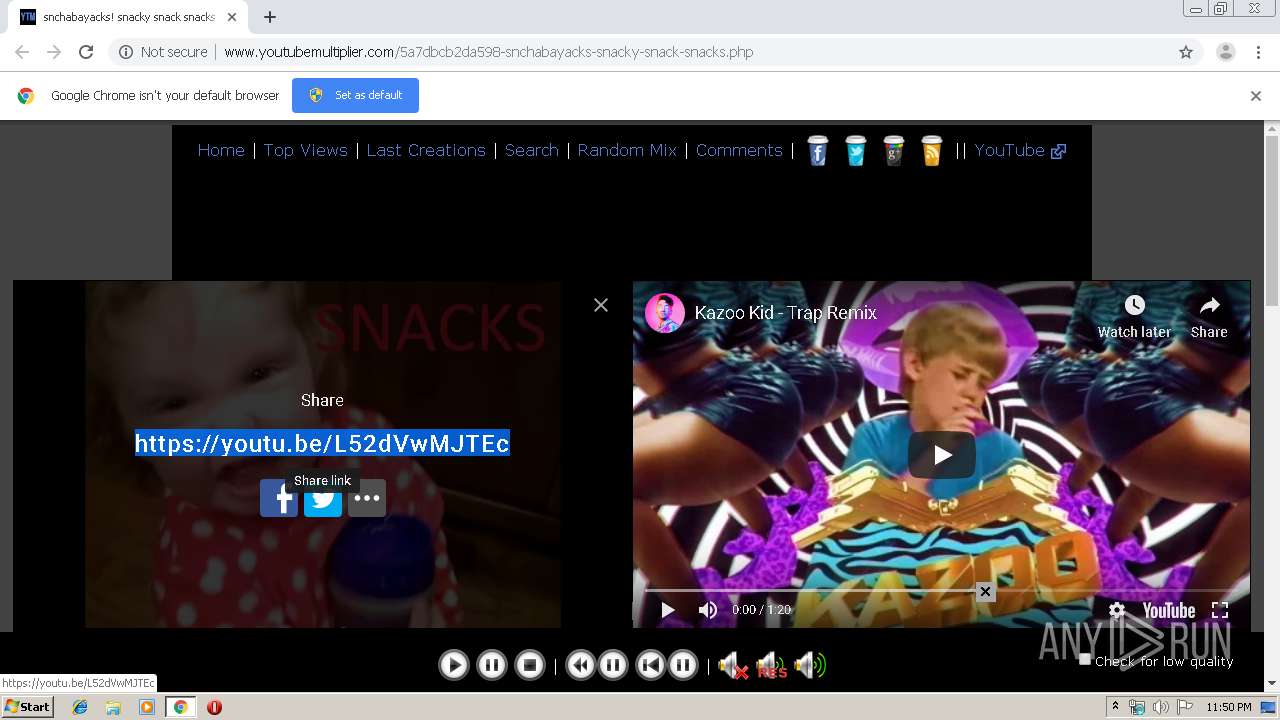1280x720 pixels.
Task: Stop all videos with the stop button
Action: click(x=530, y=665)
